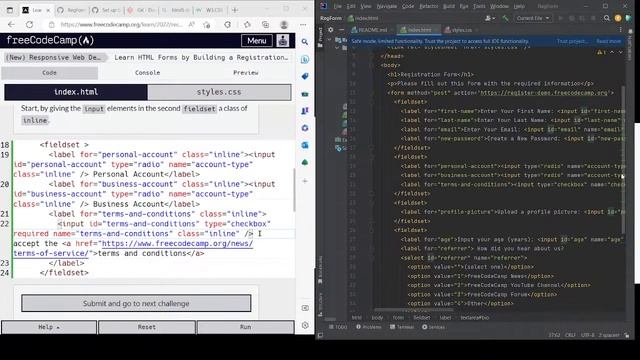Image resolution: width=640 pixels, height=360 pixels.
Task: Click the CRLF line separator status widget
Action: click(x=570, y=335)
